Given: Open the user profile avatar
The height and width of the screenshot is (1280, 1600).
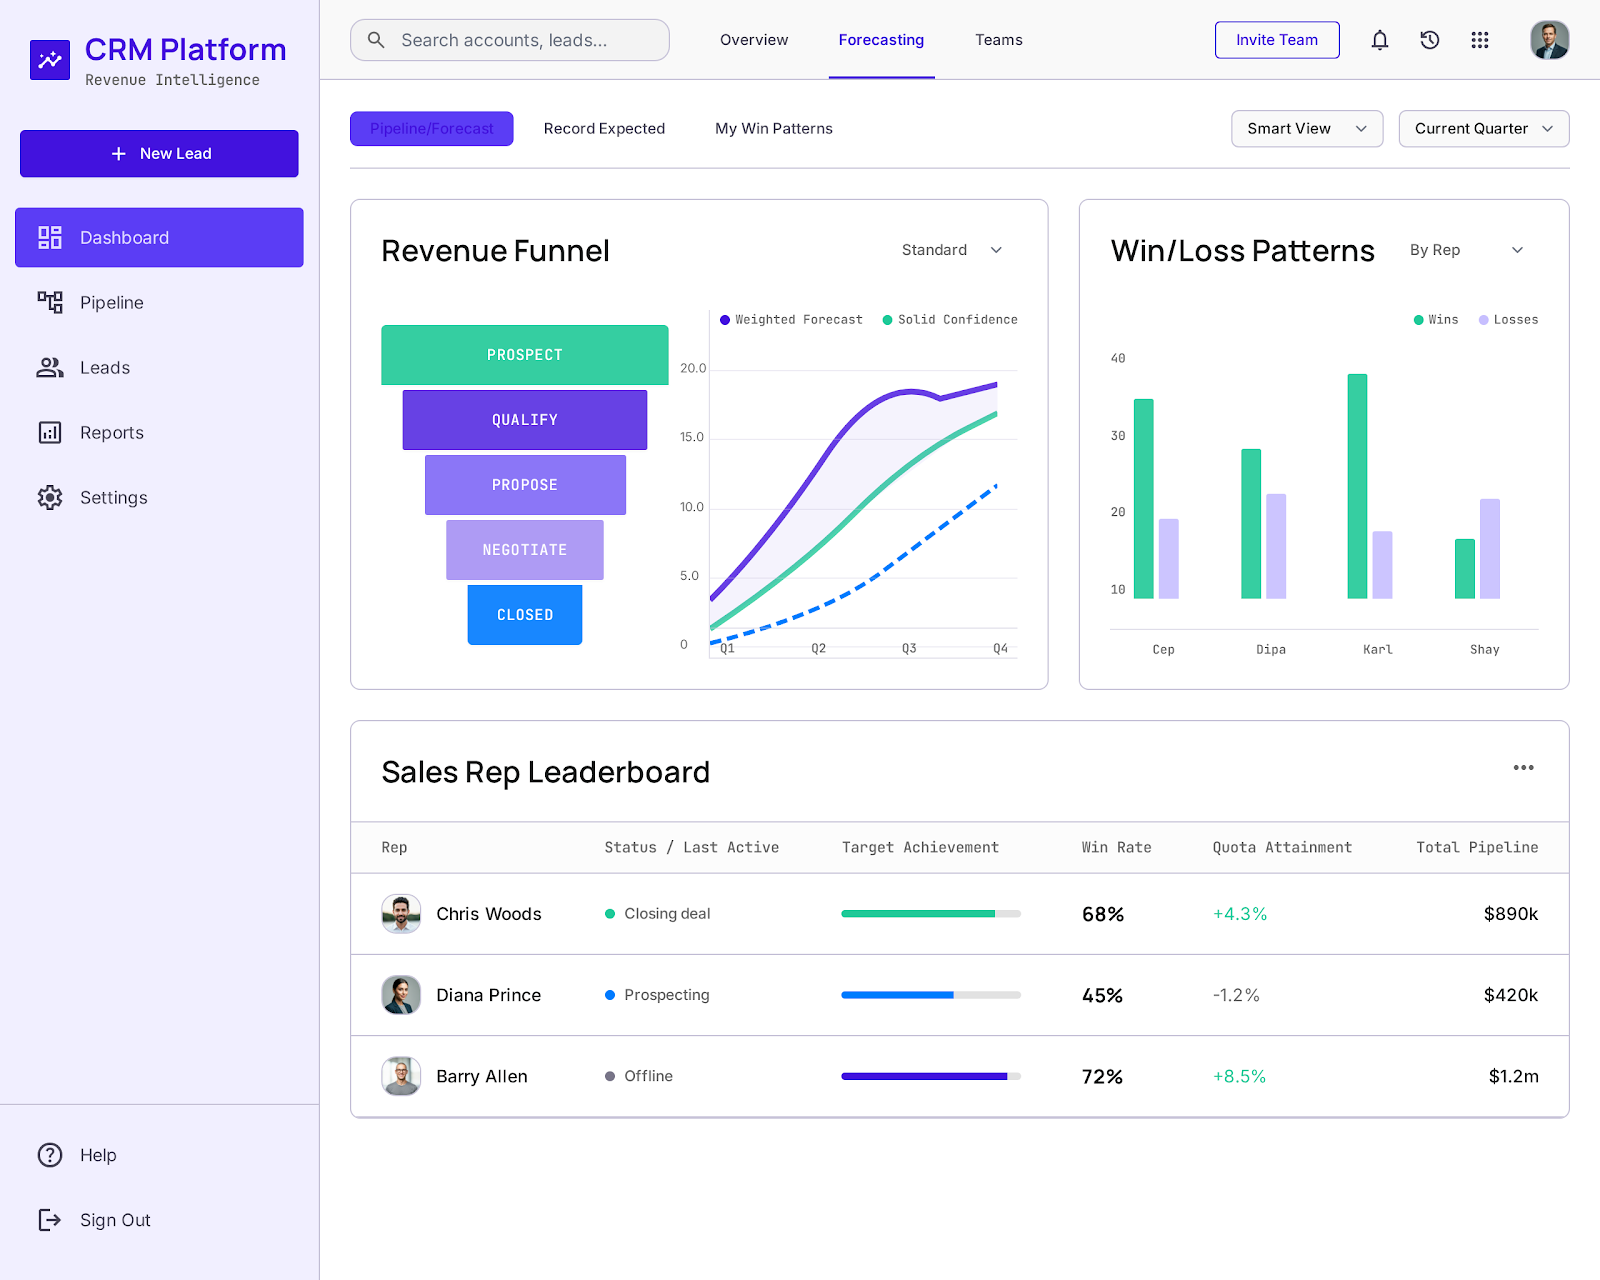Looking at the screenshot, I should (x=1550, y=40).
